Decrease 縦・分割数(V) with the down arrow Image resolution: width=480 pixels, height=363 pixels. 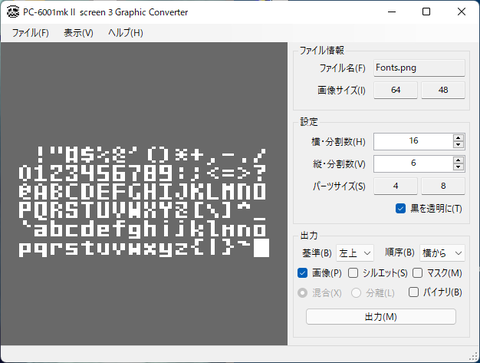click(458, 167)
